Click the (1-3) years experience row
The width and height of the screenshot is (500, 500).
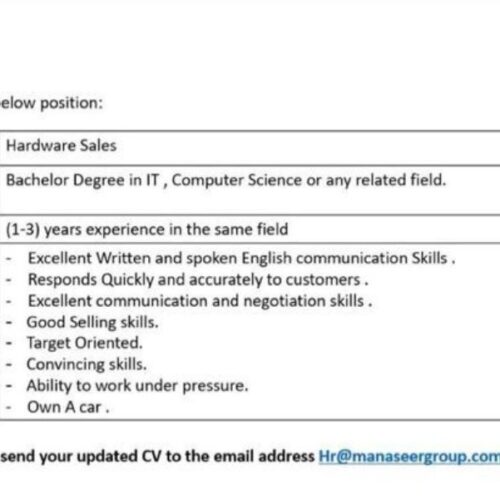point(250,229)
